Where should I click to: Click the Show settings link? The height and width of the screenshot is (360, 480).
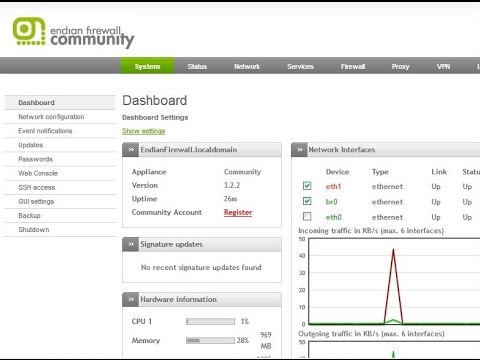point(143,131)
